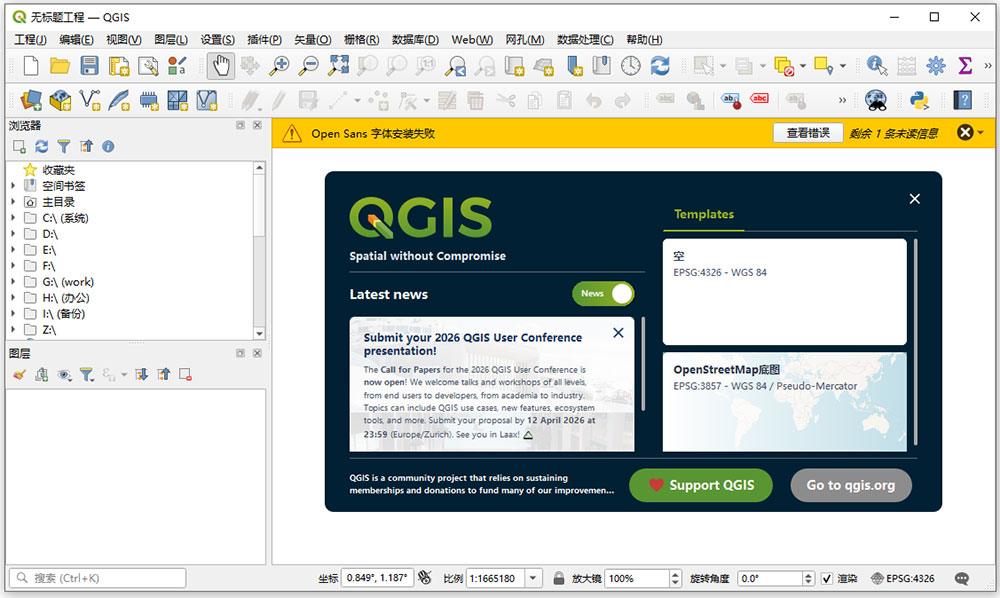The height and width of the screenshot is (598, 1000).
Task: Increase 旋转角度 with the stepper arrow
Action: tap(809, 573)
